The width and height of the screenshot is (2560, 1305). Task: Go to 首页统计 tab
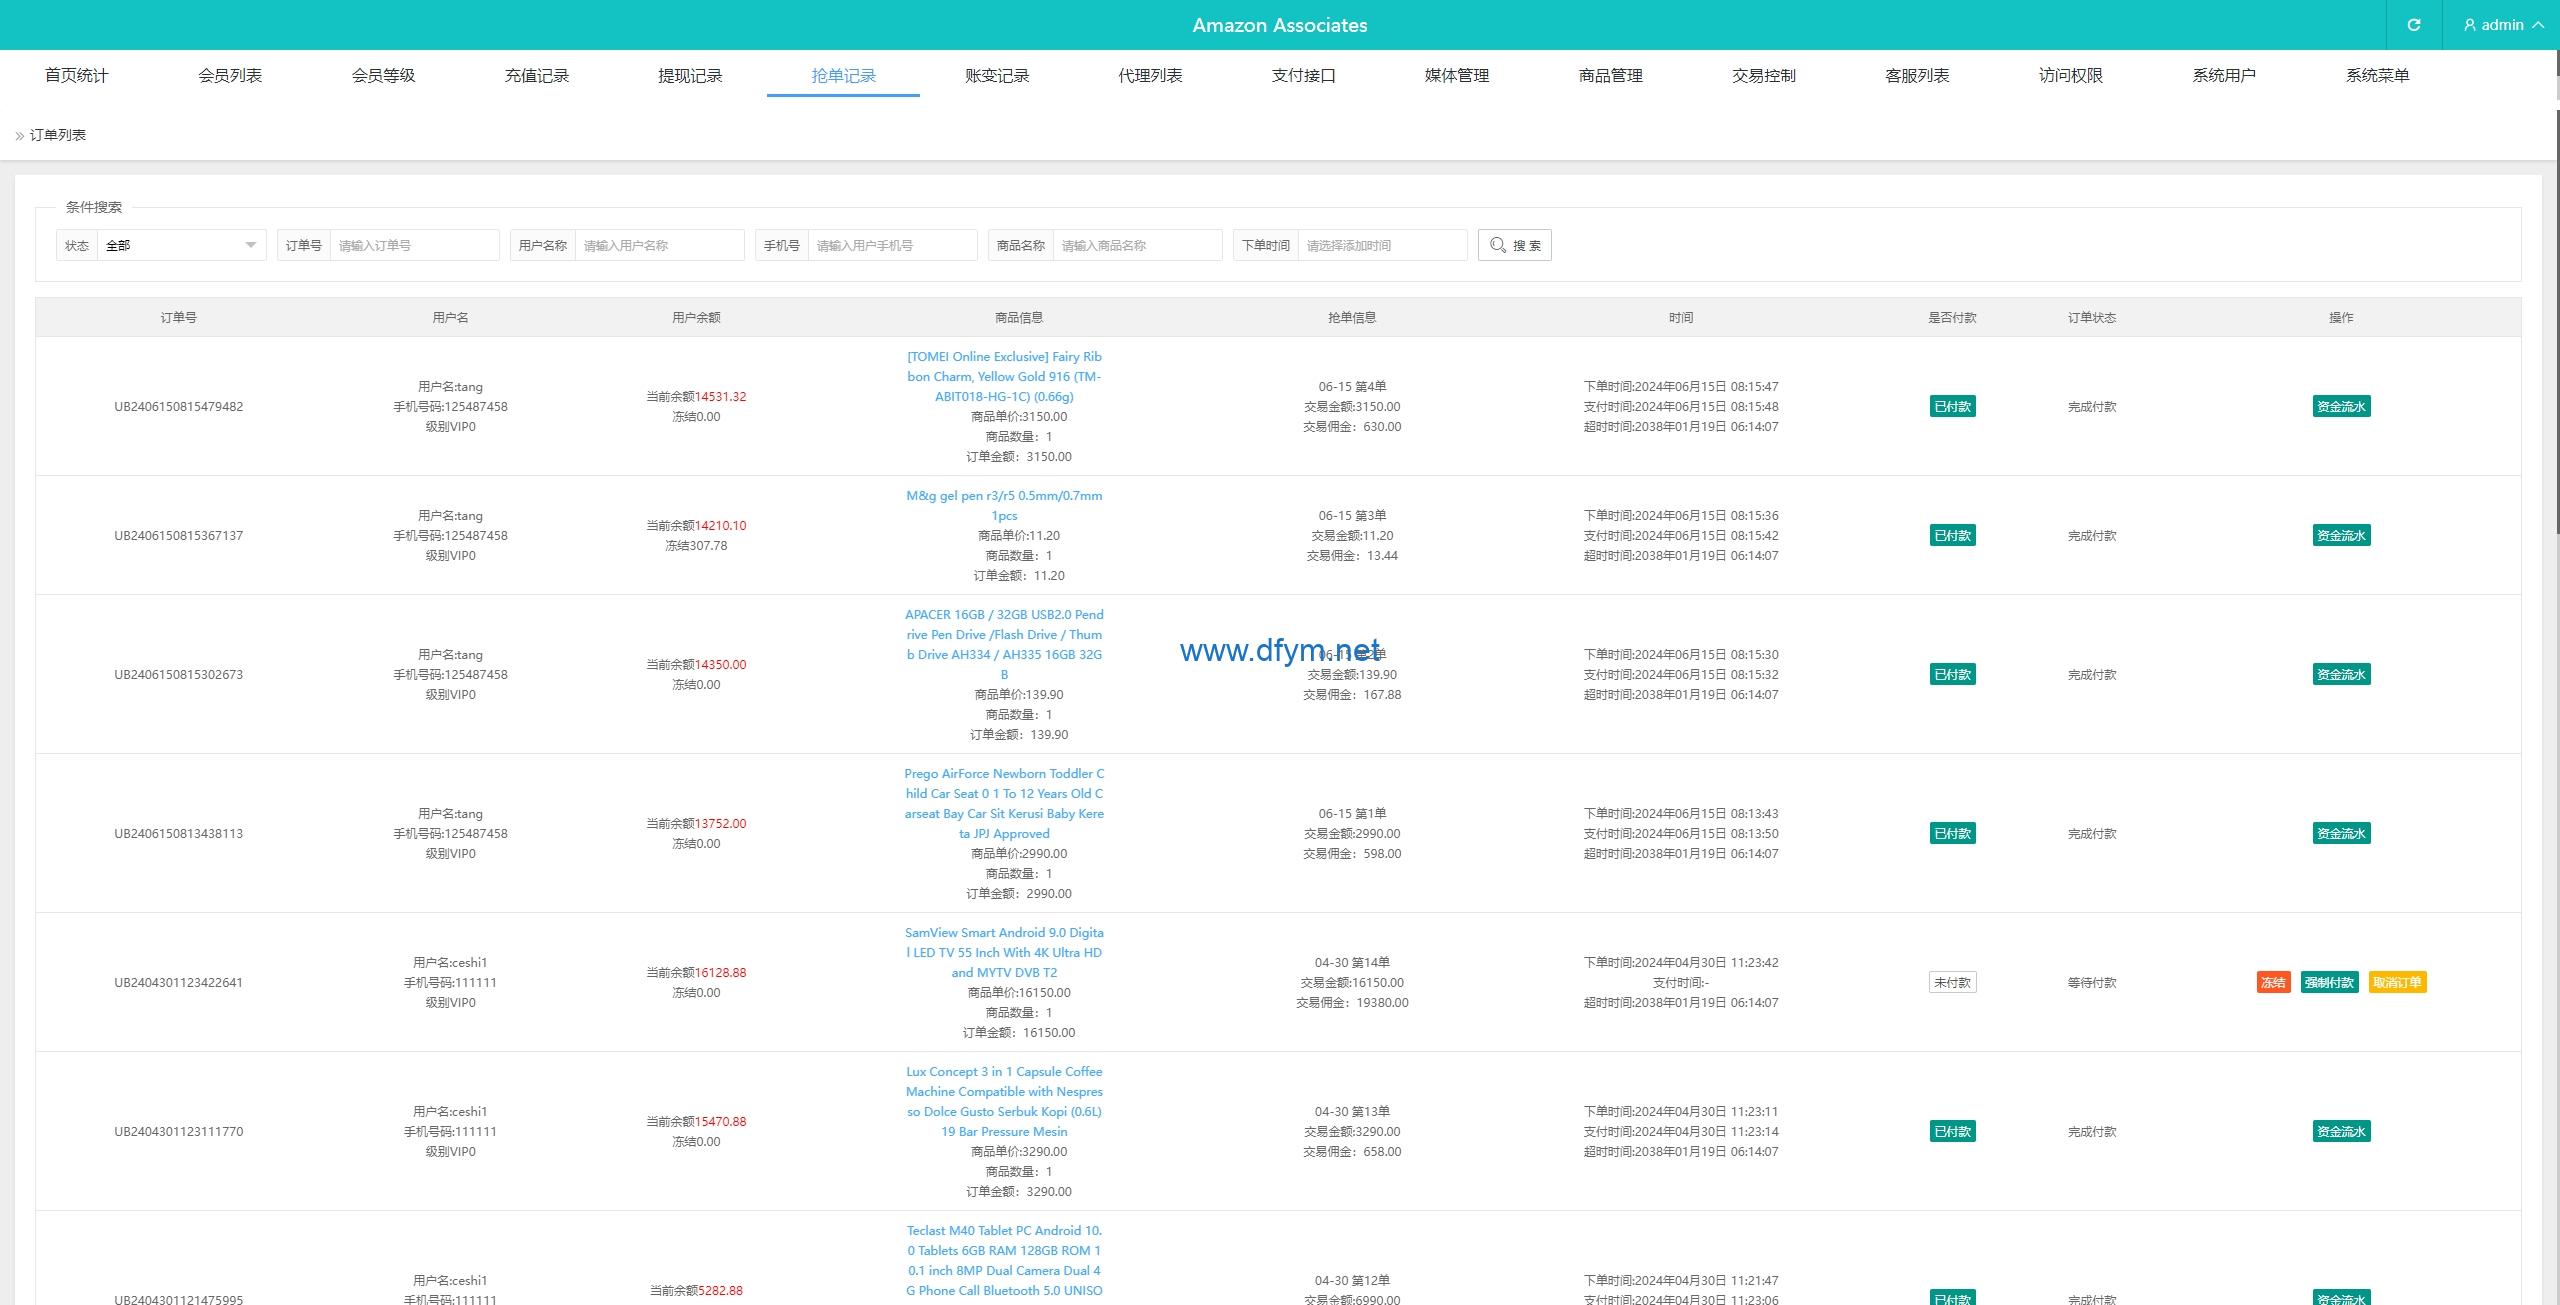pos(77,75)
